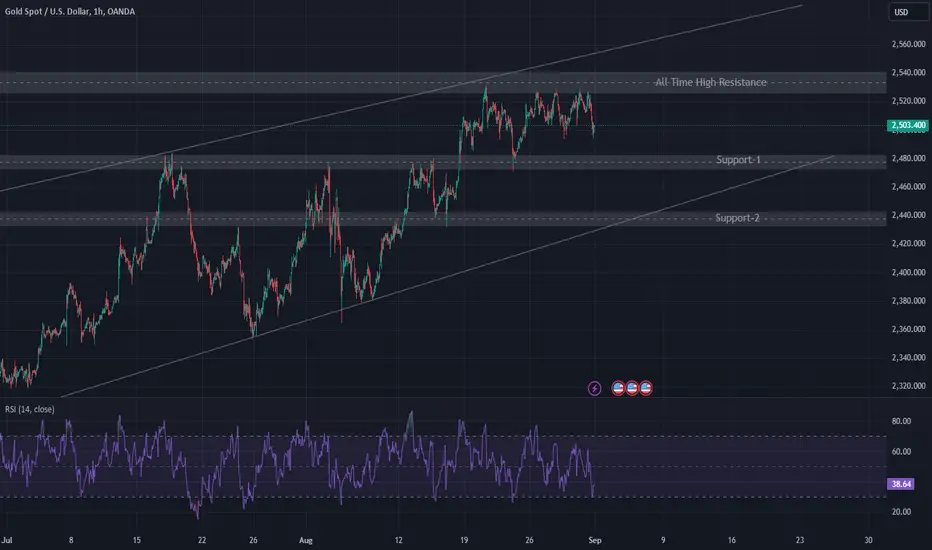Click the 2,360.000 price axis label
932x550 pixels.
(x=908, y=329)
